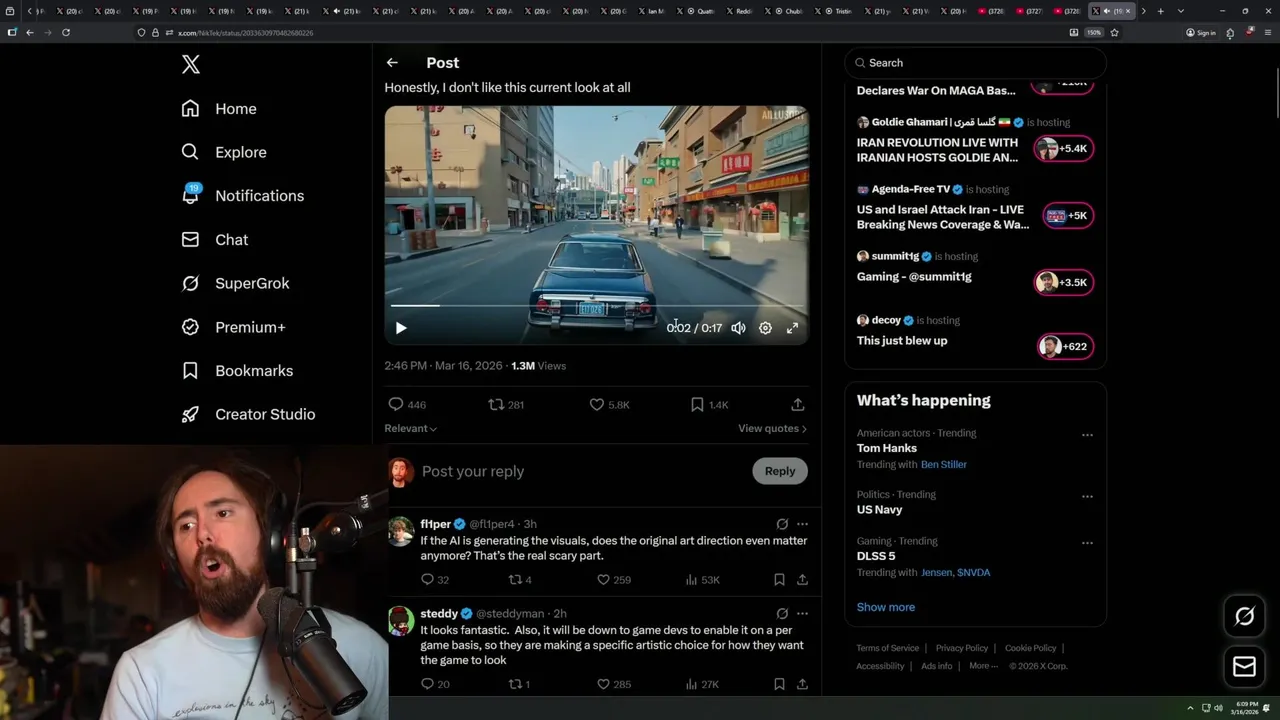Repost fl1per's comment with 4

click(x=520, y=580)
